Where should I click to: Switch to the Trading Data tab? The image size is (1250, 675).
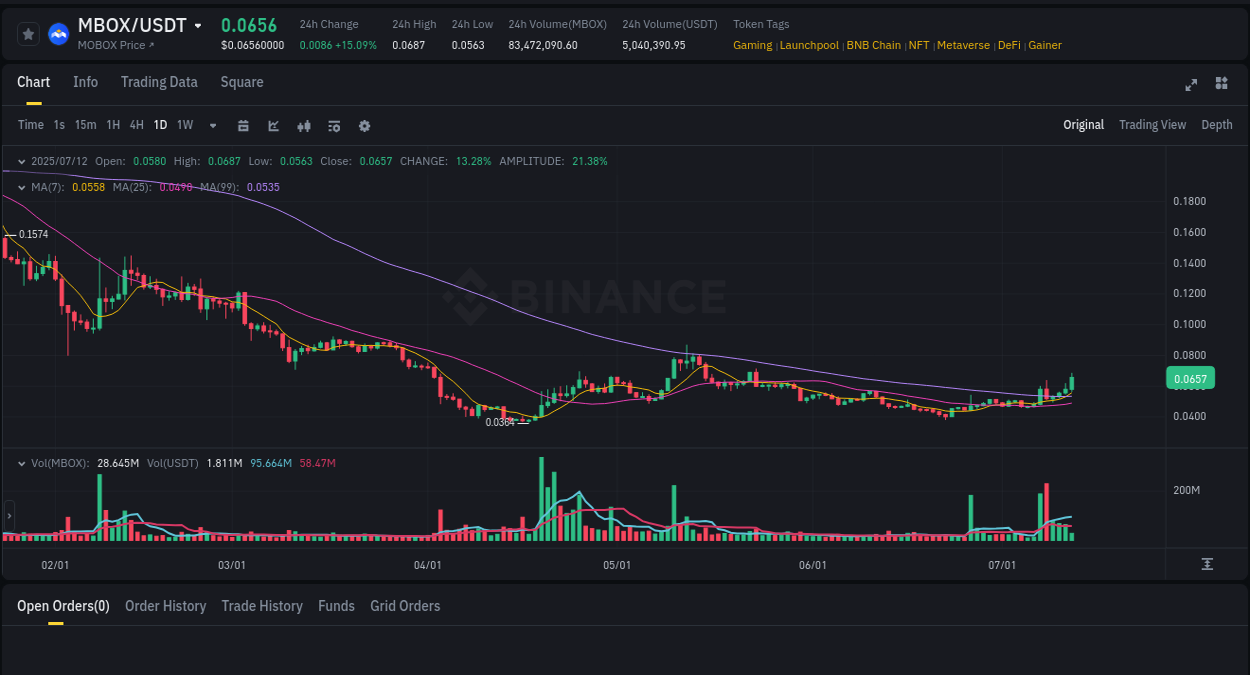[x=159, y=82]
